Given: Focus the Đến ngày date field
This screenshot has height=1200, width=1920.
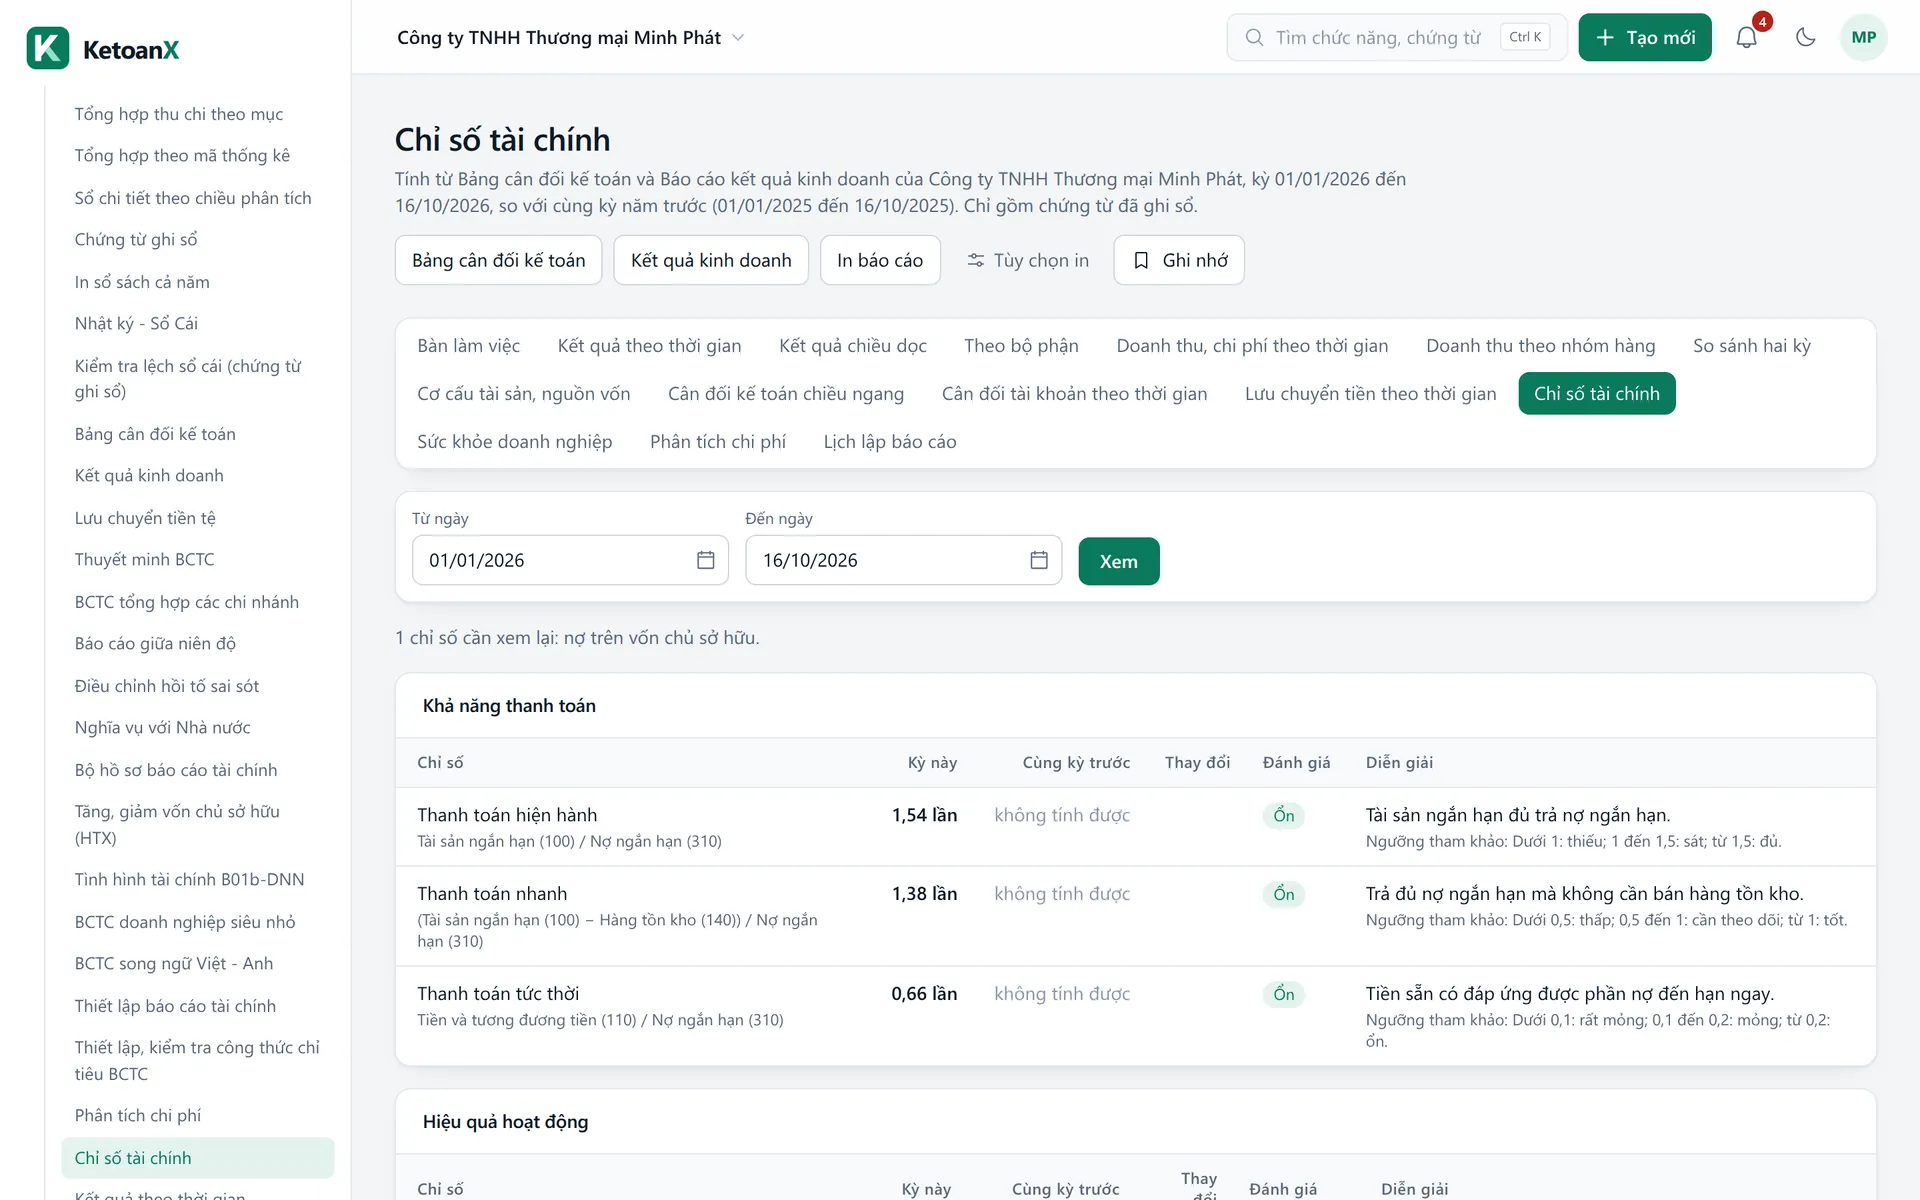Looking at the screenshot, I should tap(904, 560).
